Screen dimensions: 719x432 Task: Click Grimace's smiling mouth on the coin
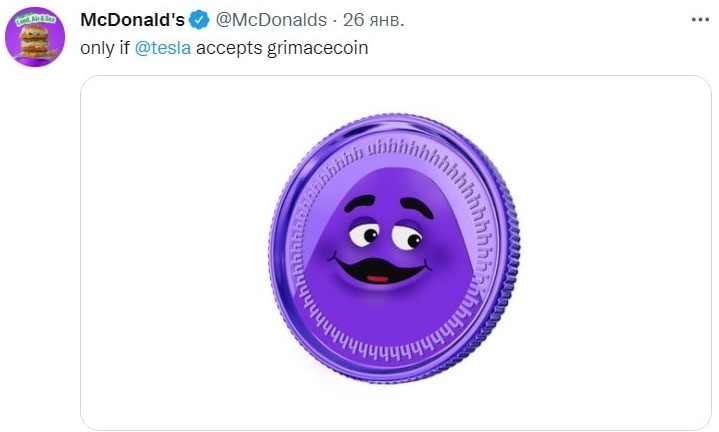coord(380,270)
